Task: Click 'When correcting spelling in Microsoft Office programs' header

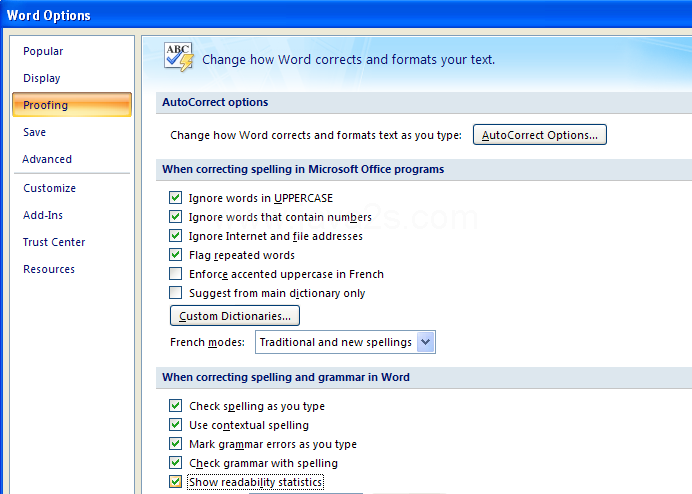Action: [x=424, y=170]
